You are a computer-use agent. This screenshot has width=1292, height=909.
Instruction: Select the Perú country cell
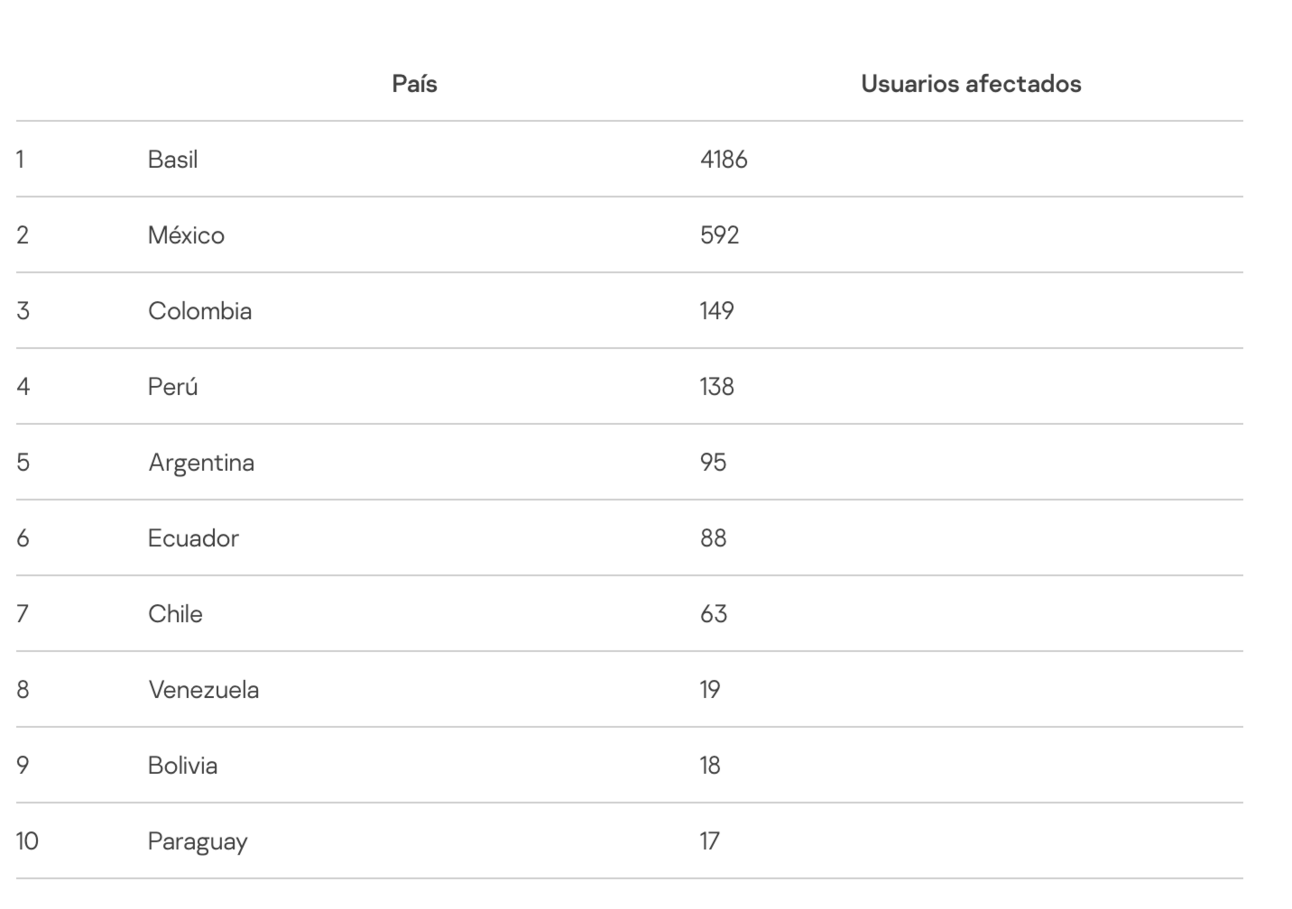point(173,387)
